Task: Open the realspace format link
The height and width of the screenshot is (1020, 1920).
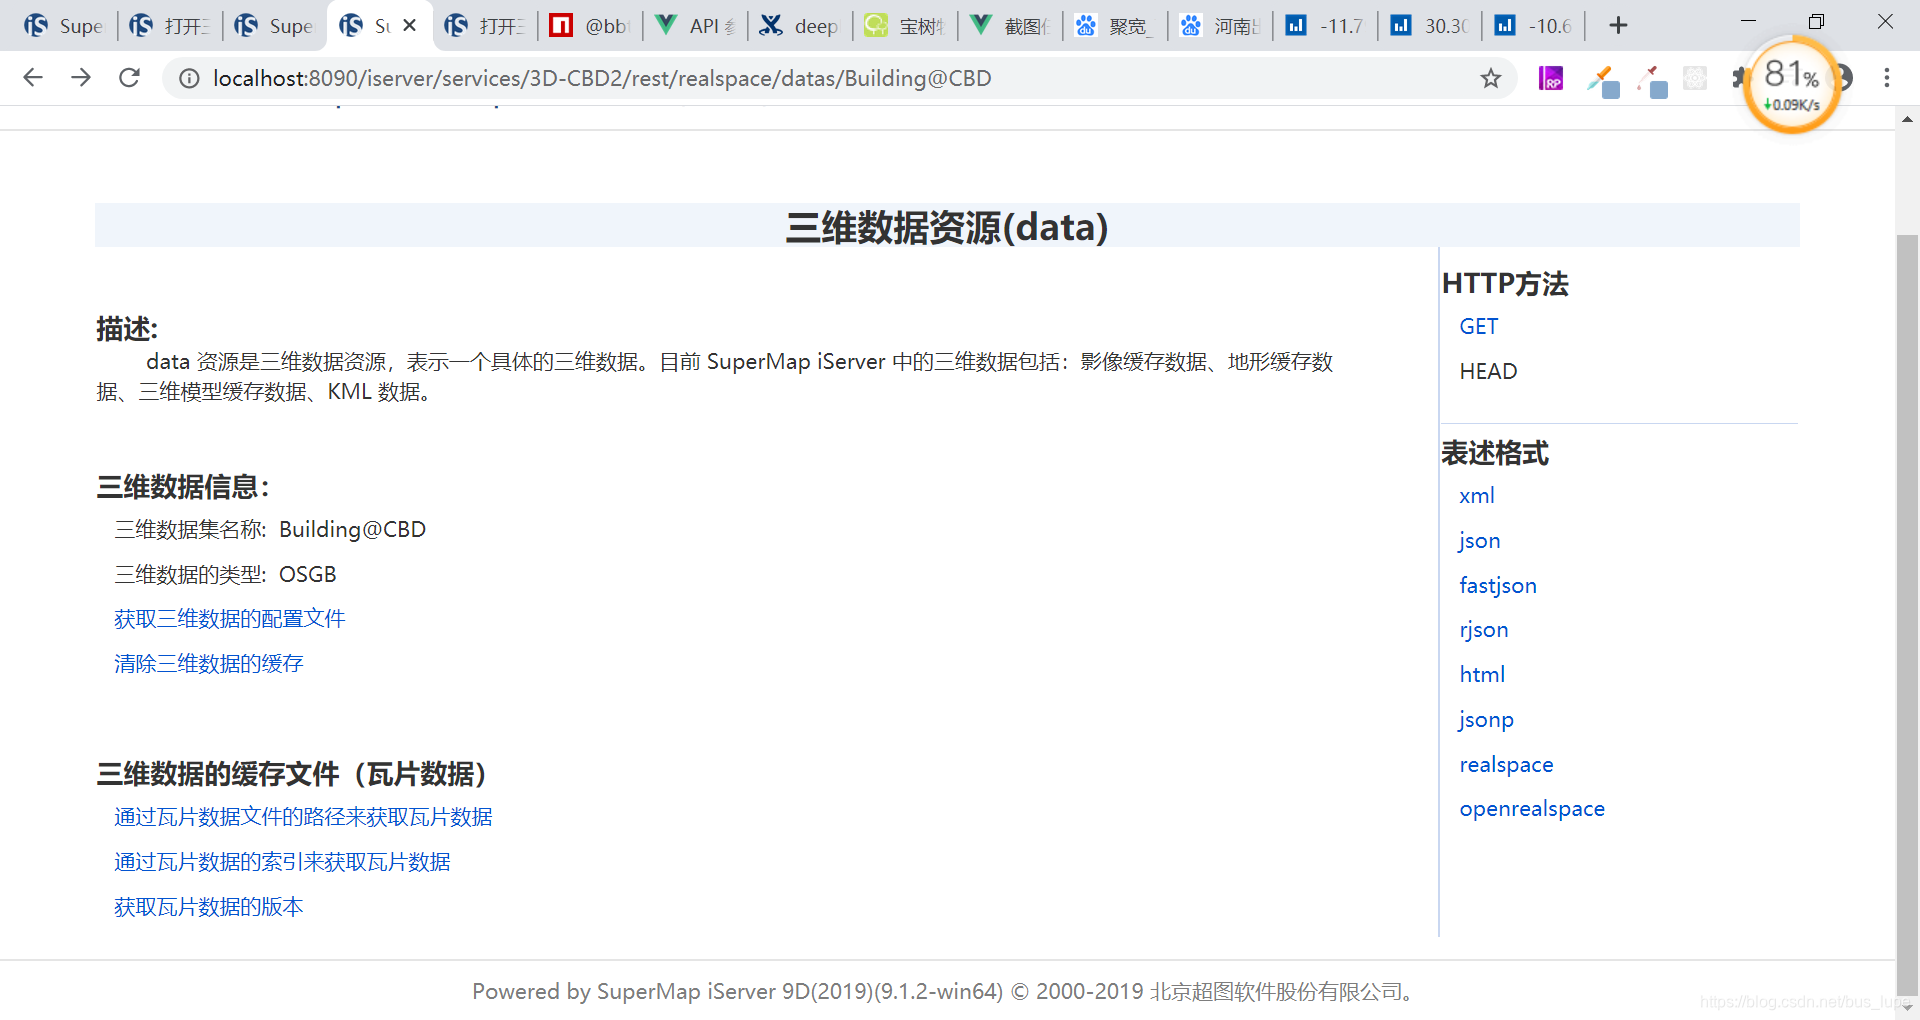Action: (1506, 765)
